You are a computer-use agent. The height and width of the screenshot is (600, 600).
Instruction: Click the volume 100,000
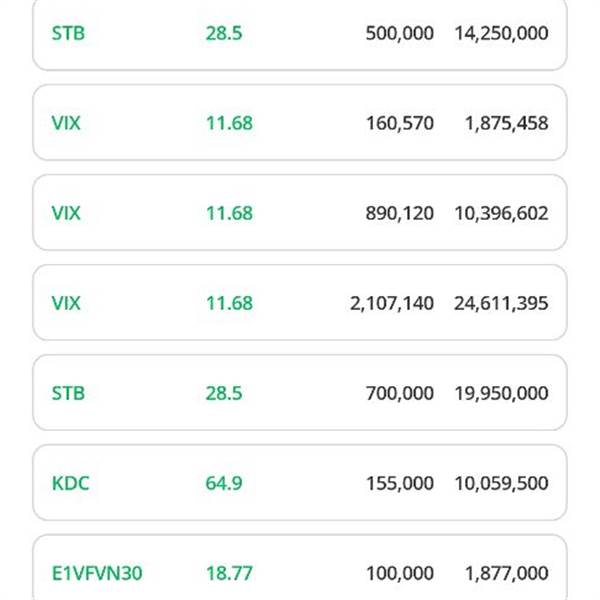coord(400,574)
